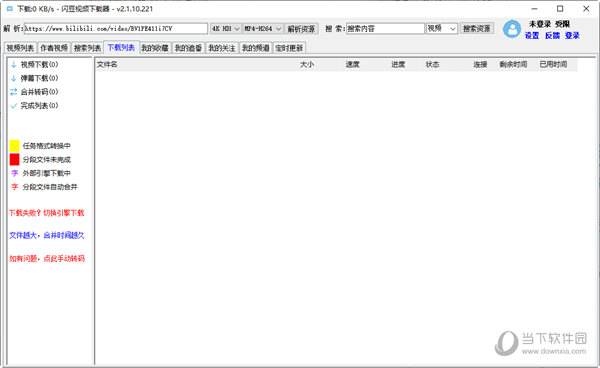Switch to the 我的频道 tab
The width and height of the screenshot is (600, 368).
pyautogui.click(x=256, y=48)
